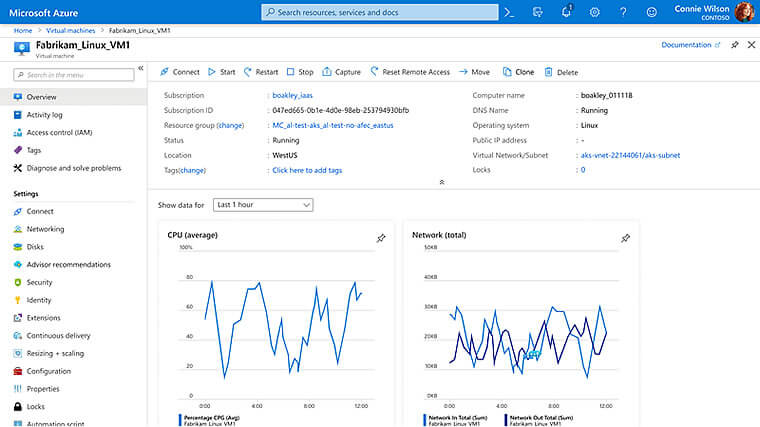This screenshot has height=427, width=760.
Task: Click the Connect toolbar button
Action: coord(180,72)
